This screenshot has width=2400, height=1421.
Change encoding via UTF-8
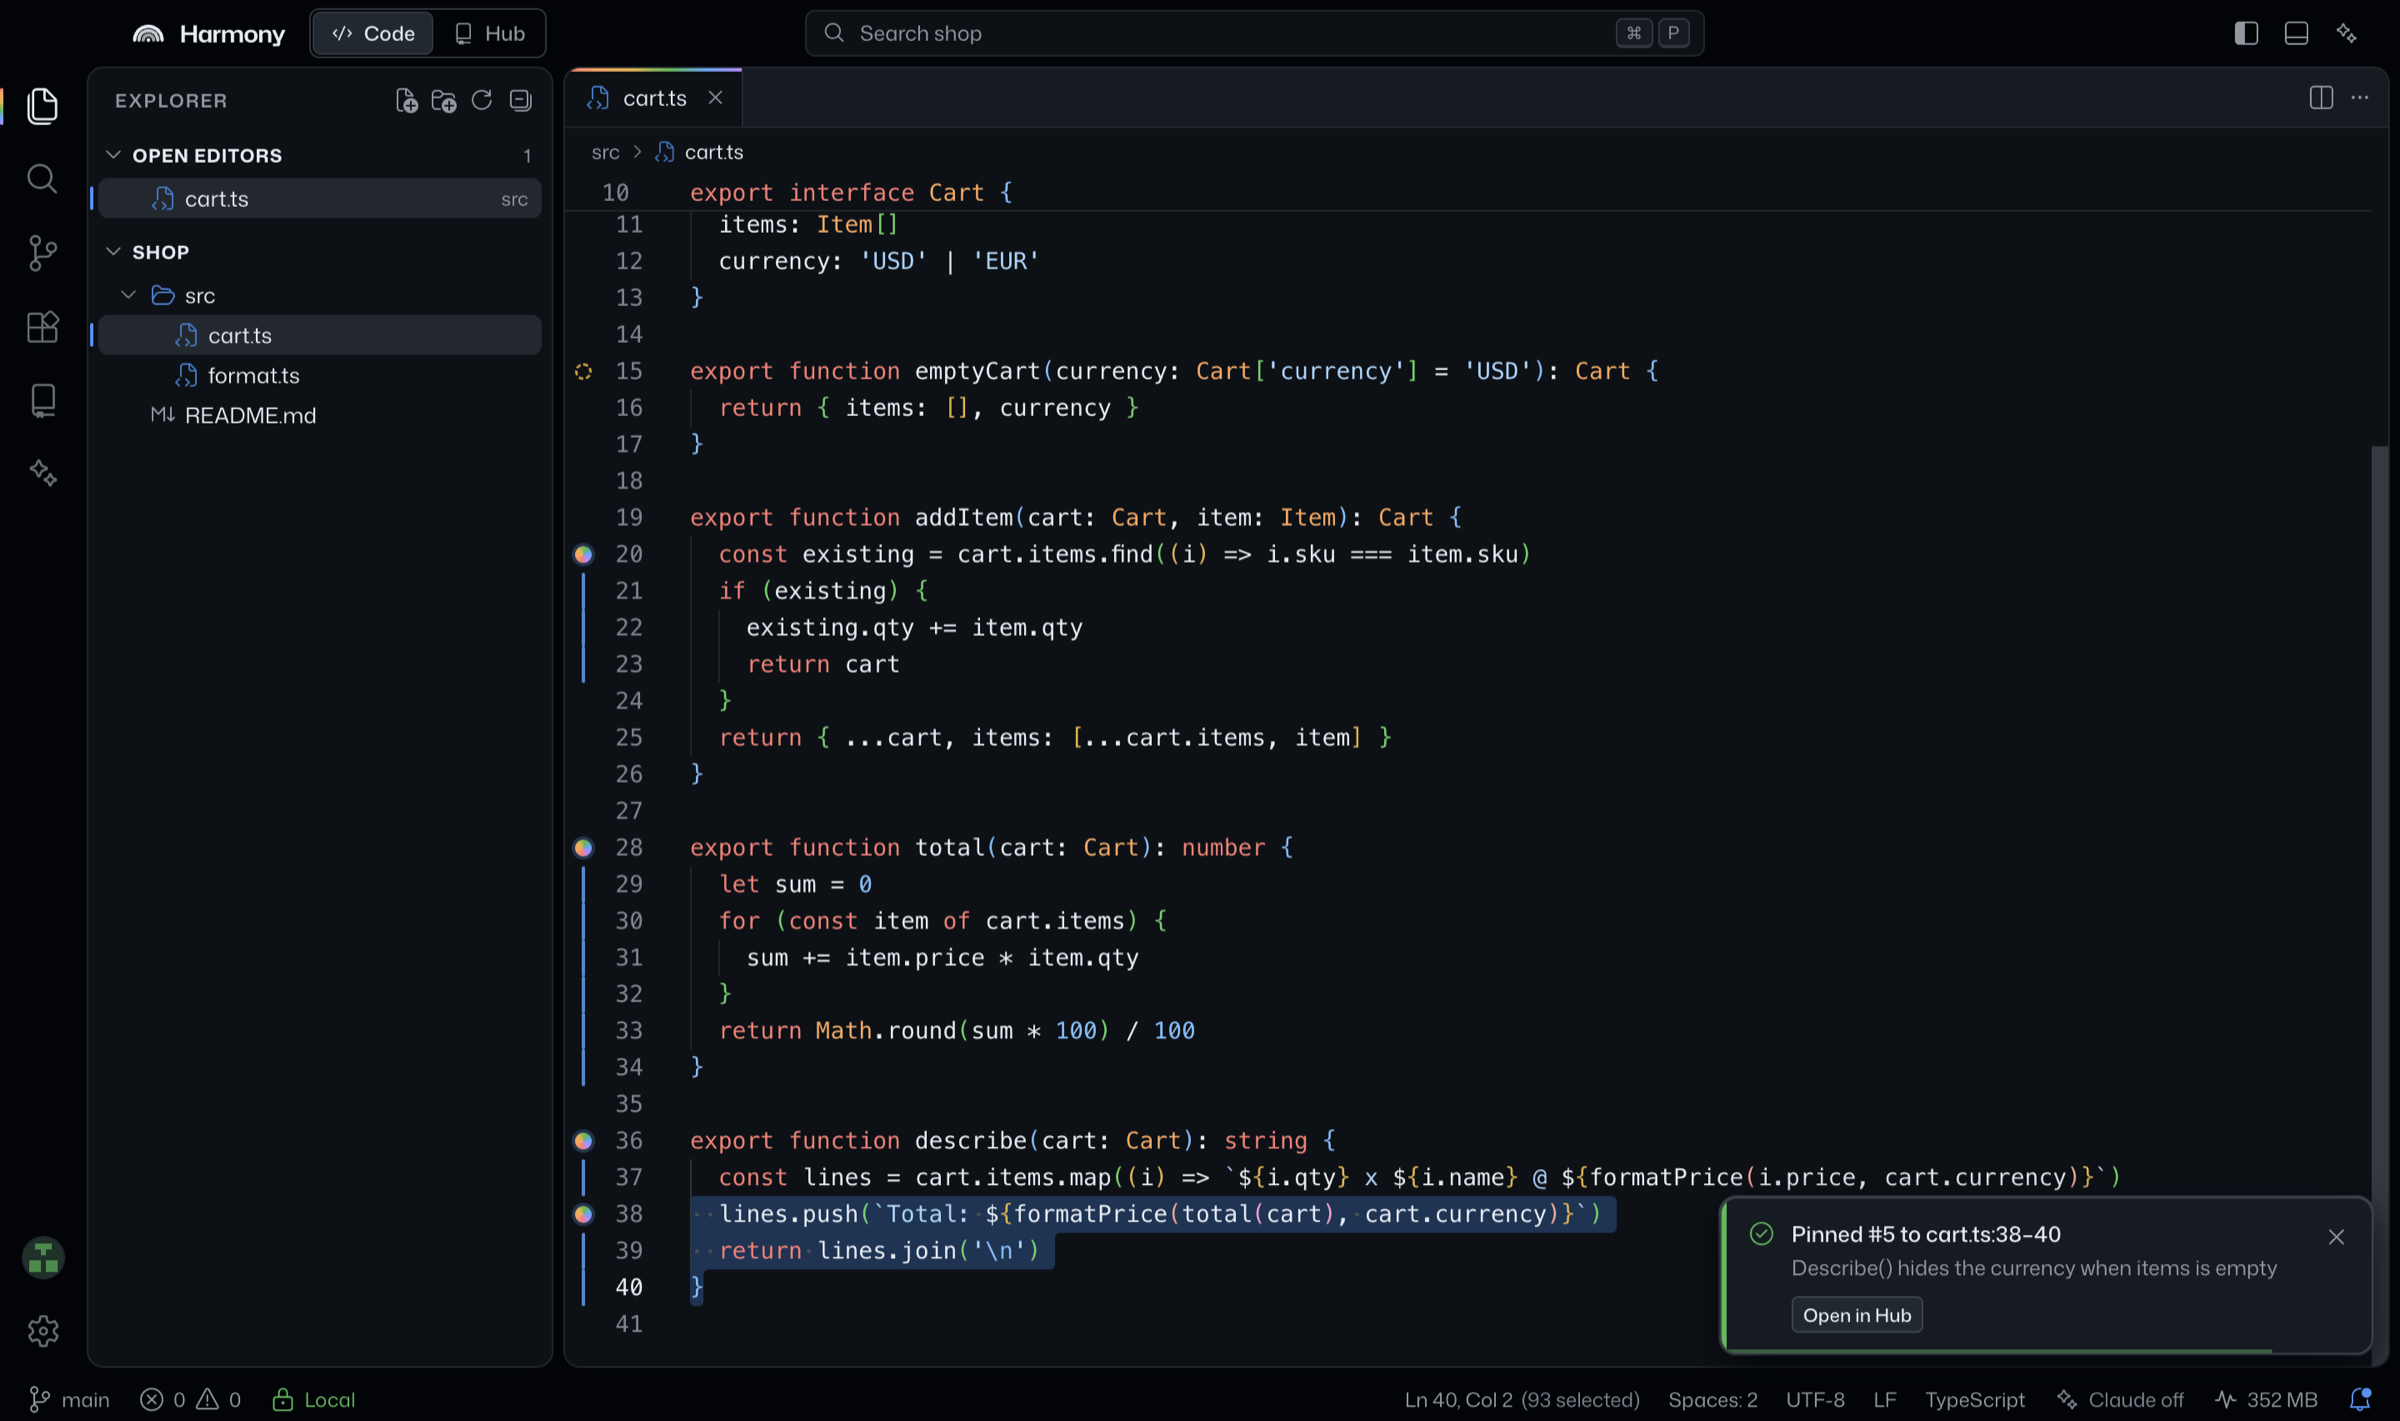coord(1815,1399)
